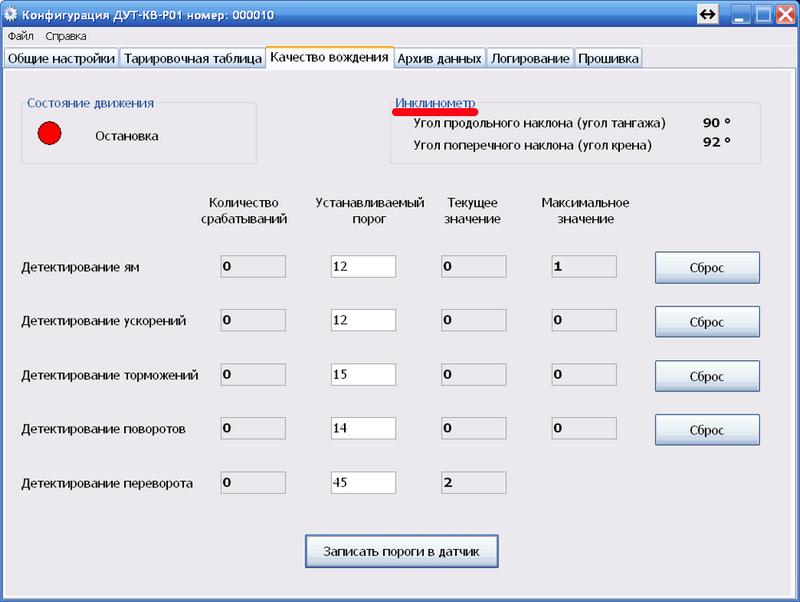Click the roll angle value 92 °

coord(716,142)
